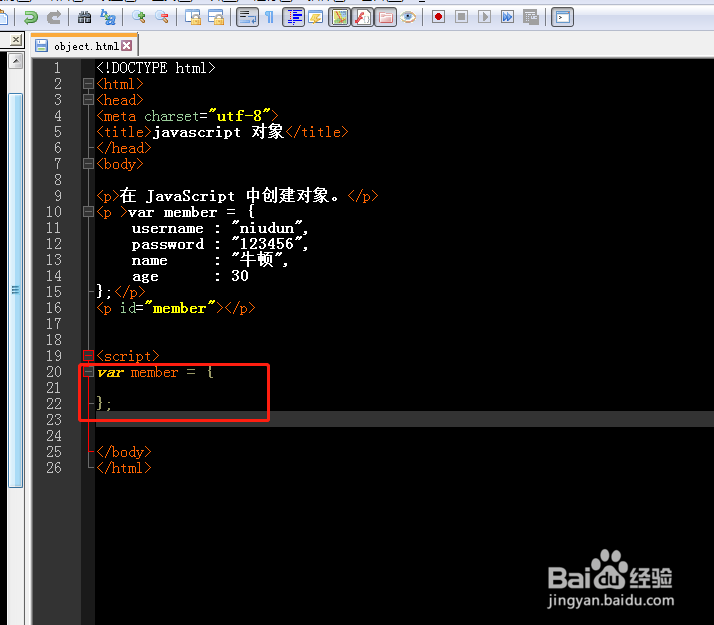
Task: Click line number 26 in the margin
Action: (54, 467)
